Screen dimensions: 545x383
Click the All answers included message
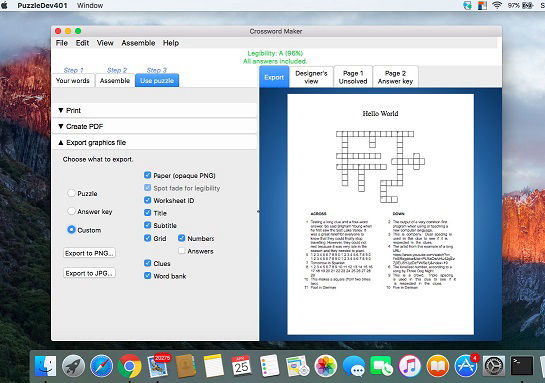(x=275, y=61)
